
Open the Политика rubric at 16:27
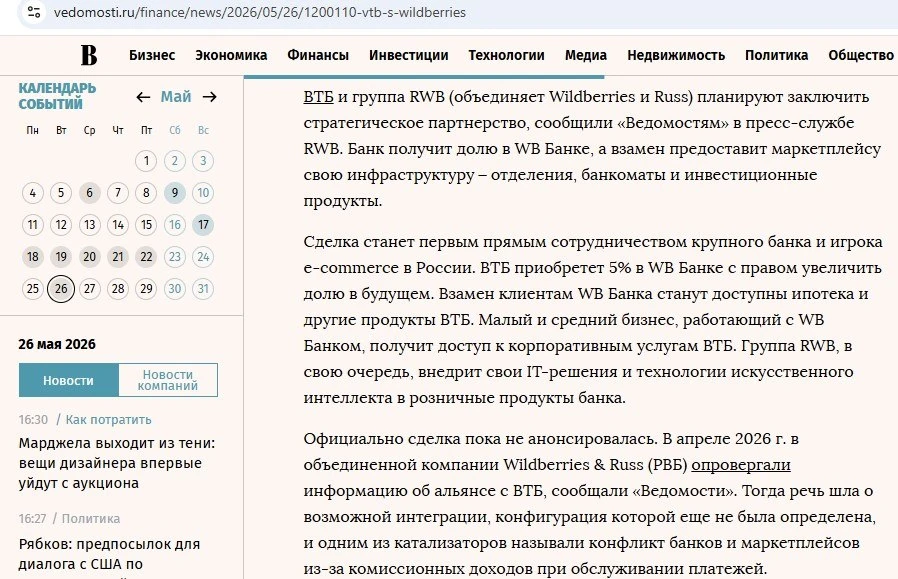tap(90, 519)
